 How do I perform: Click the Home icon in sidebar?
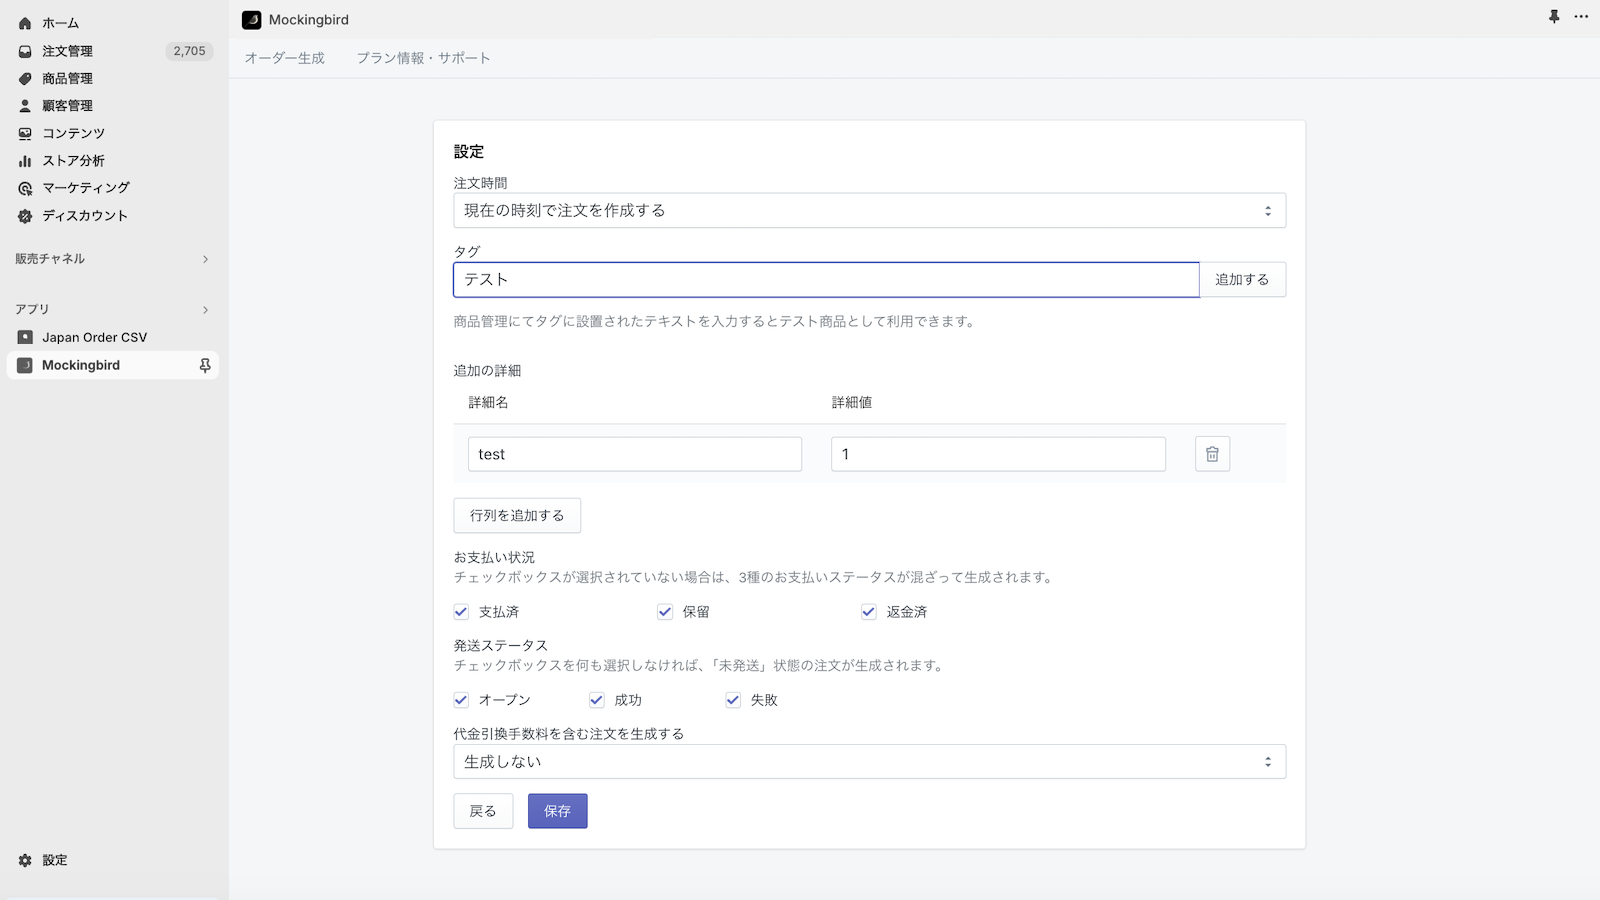point(25,23)
